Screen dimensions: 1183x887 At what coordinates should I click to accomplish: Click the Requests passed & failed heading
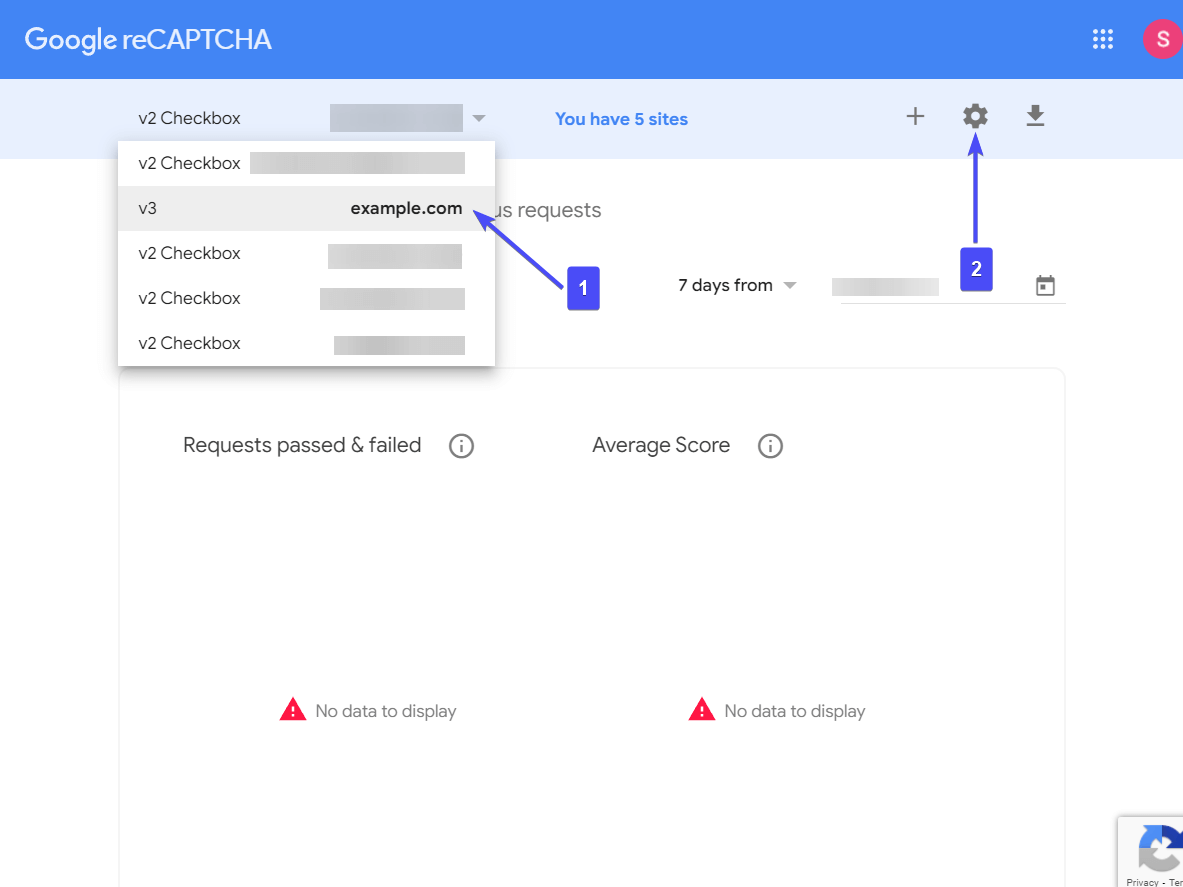pos(302,445)
